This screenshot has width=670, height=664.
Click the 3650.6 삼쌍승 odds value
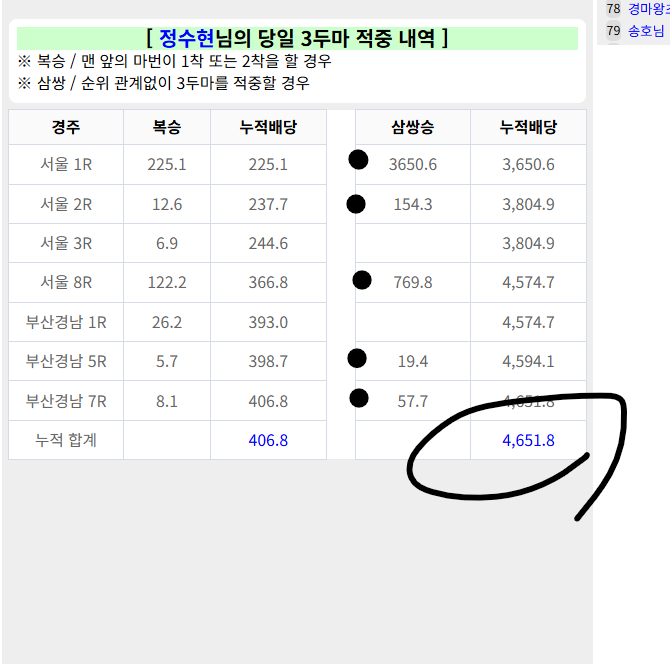(413, 165)
